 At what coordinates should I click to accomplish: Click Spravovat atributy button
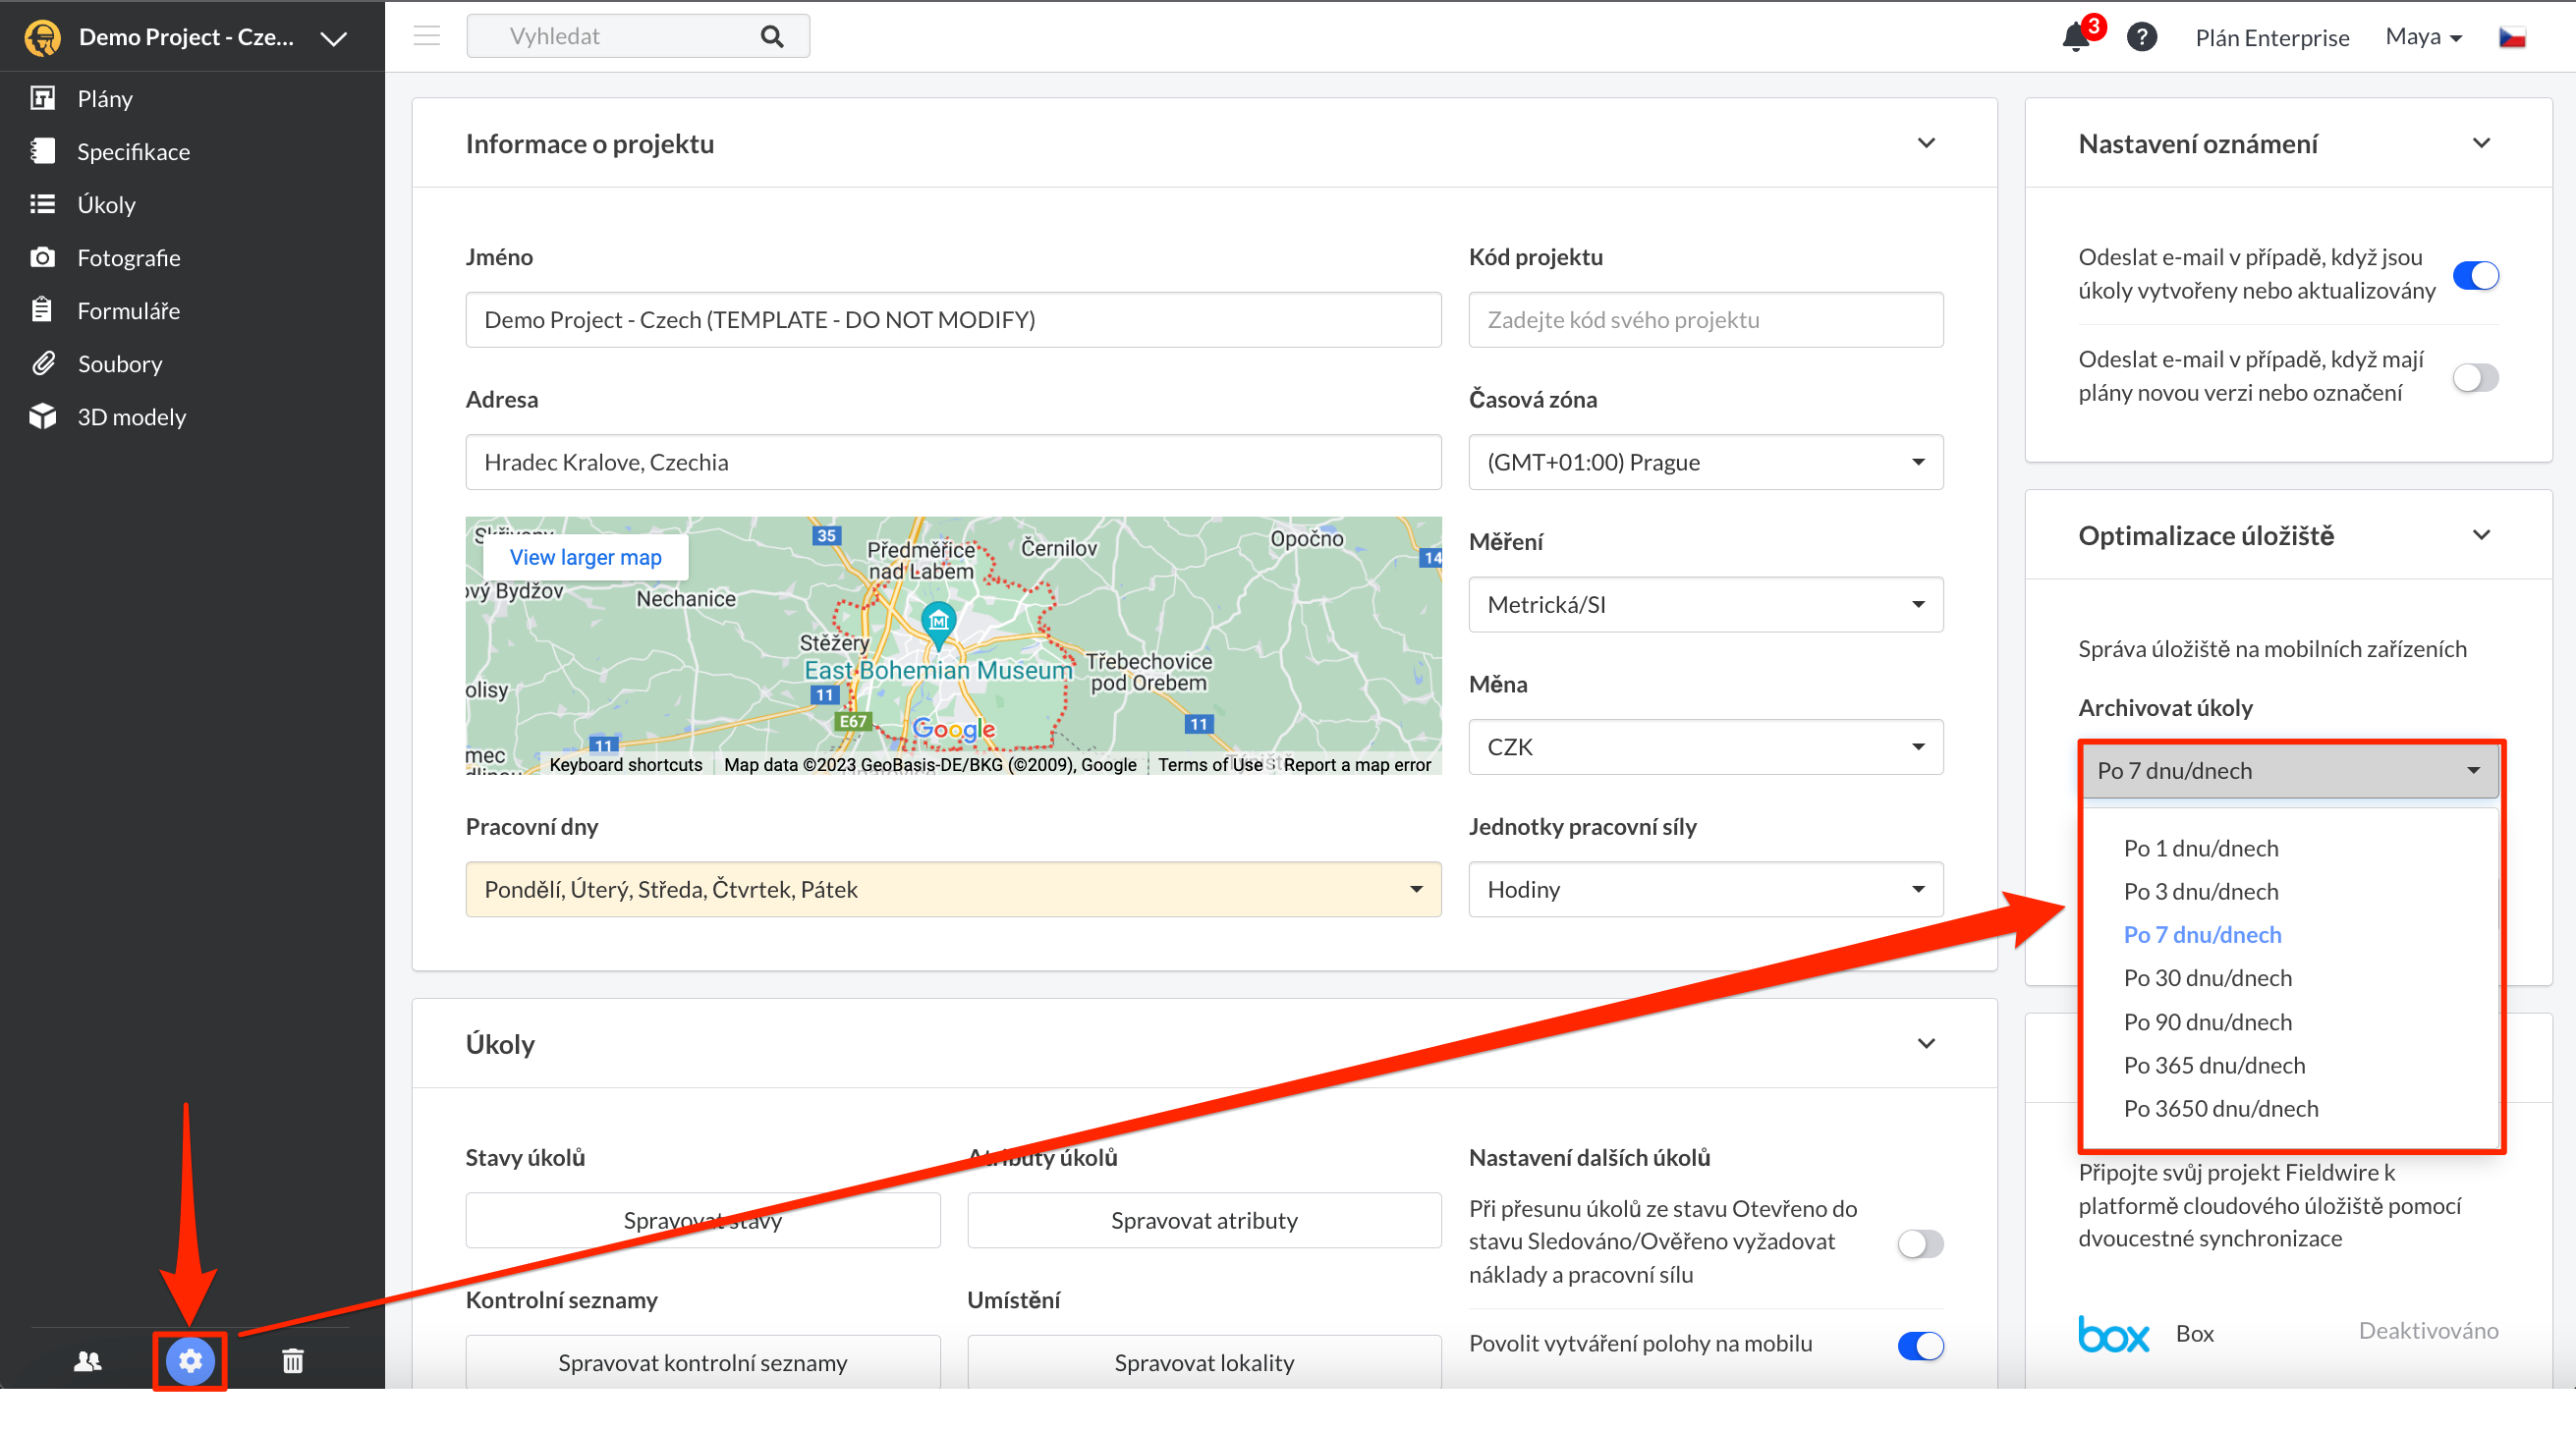coord(1204,1220)
